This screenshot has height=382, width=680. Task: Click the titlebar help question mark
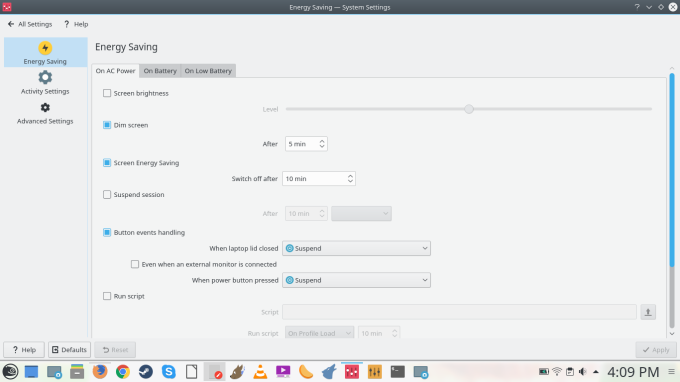click(x=637, y=7)
